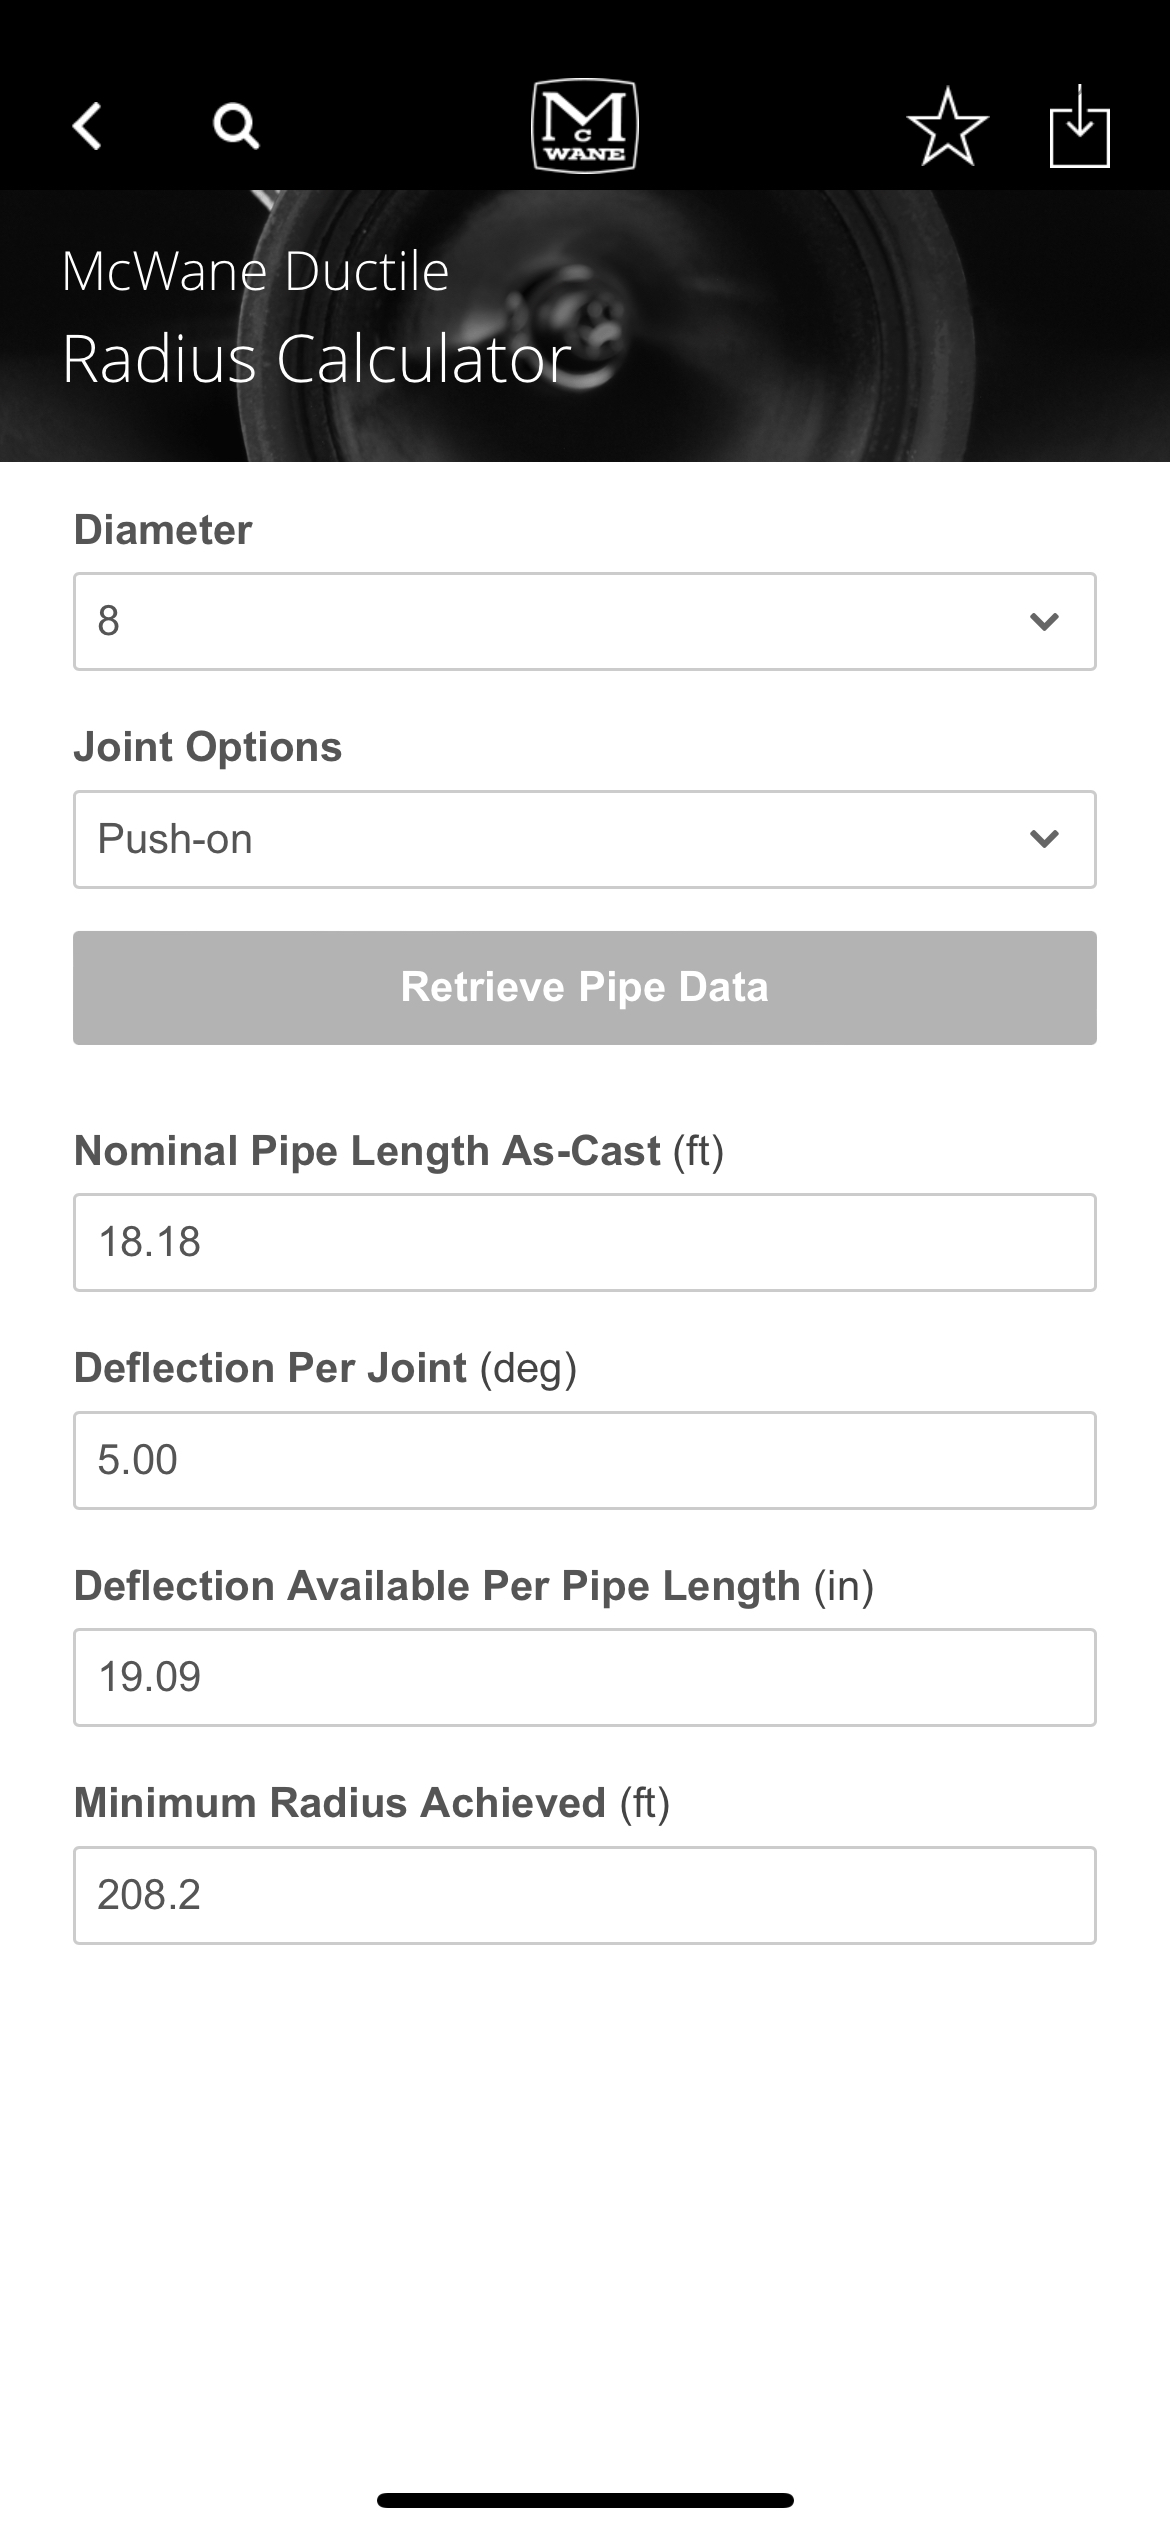Viewport: 1170px width, 2532px height.
Task: Tap the Radius Calculator heading
Action: tap(316, 359)
